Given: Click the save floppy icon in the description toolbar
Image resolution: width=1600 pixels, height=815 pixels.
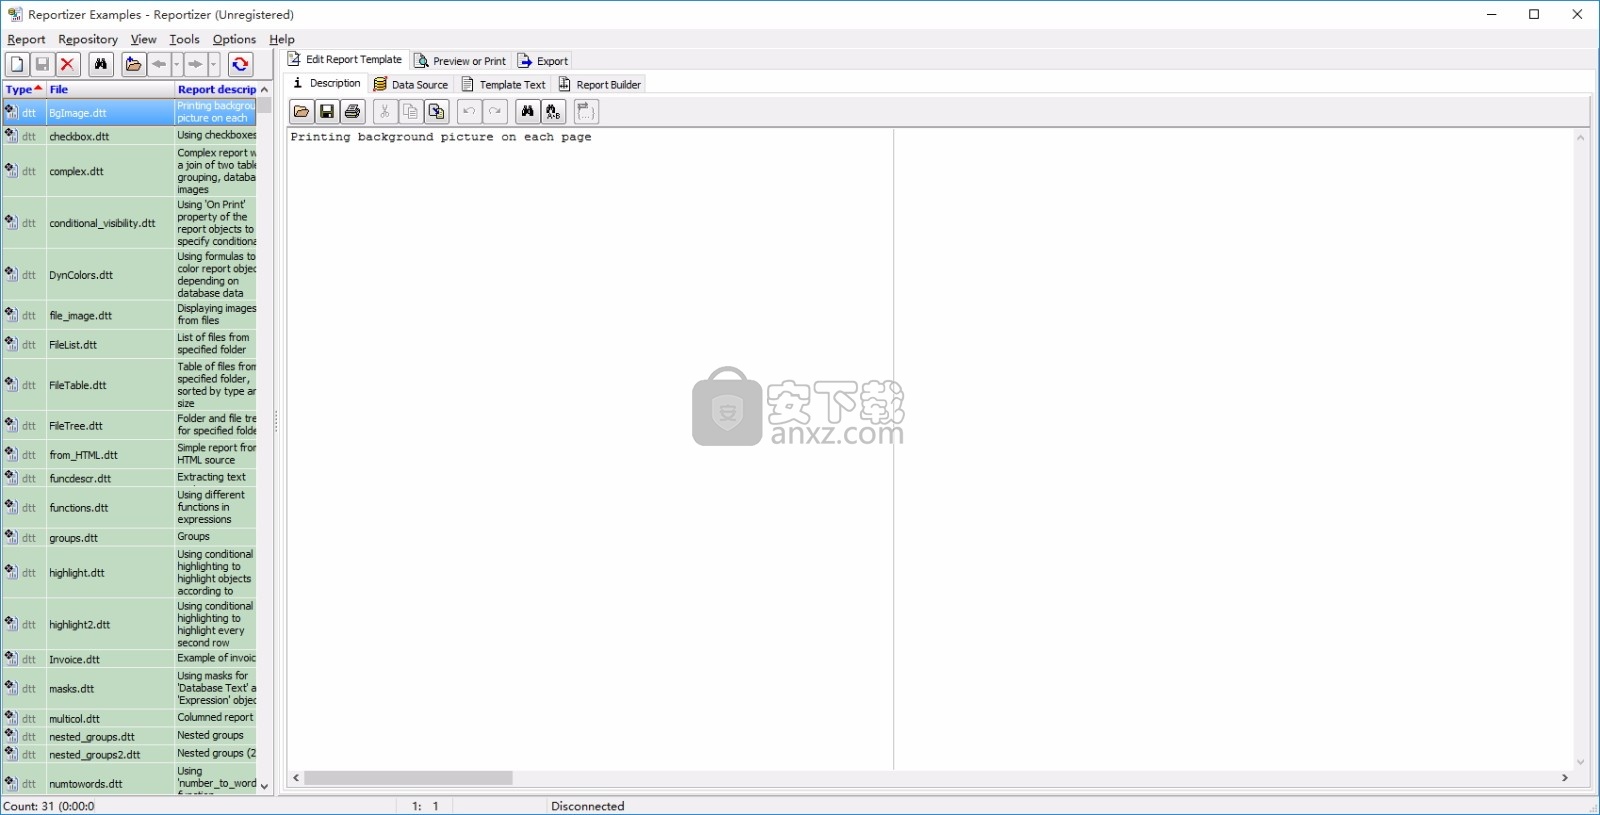Looking at the screenshot, I should (x=327, y=112).
